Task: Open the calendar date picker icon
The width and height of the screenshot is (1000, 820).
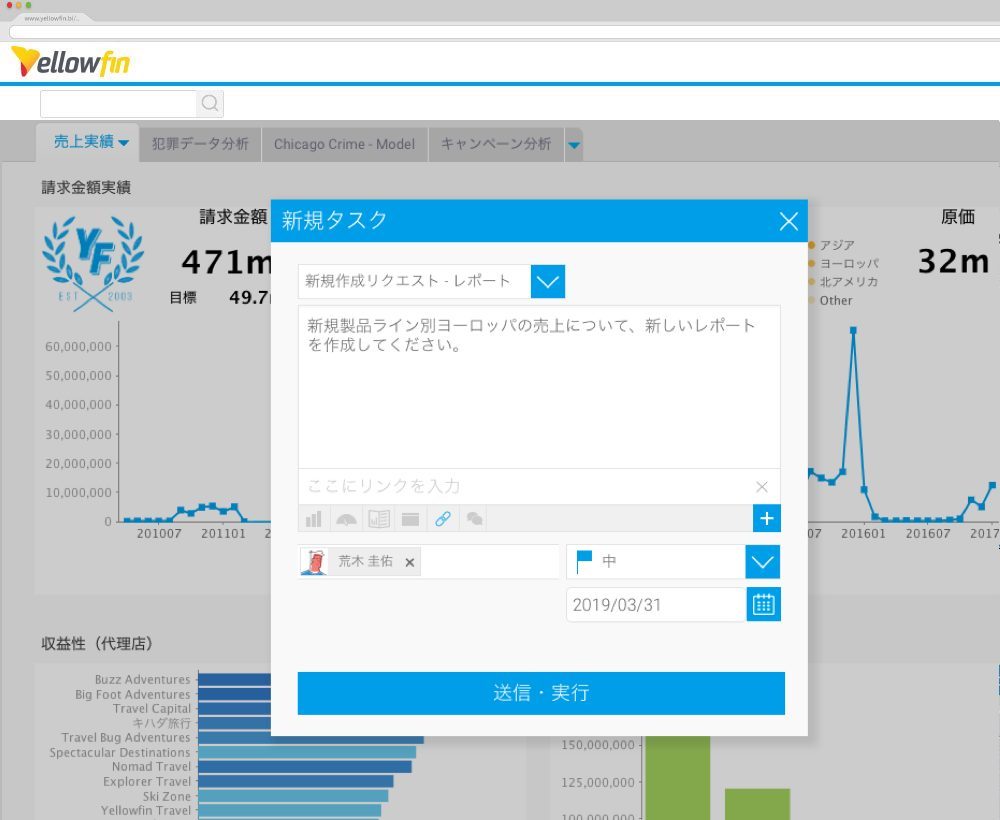Action: pyautogui.click(x=763, y=605)
